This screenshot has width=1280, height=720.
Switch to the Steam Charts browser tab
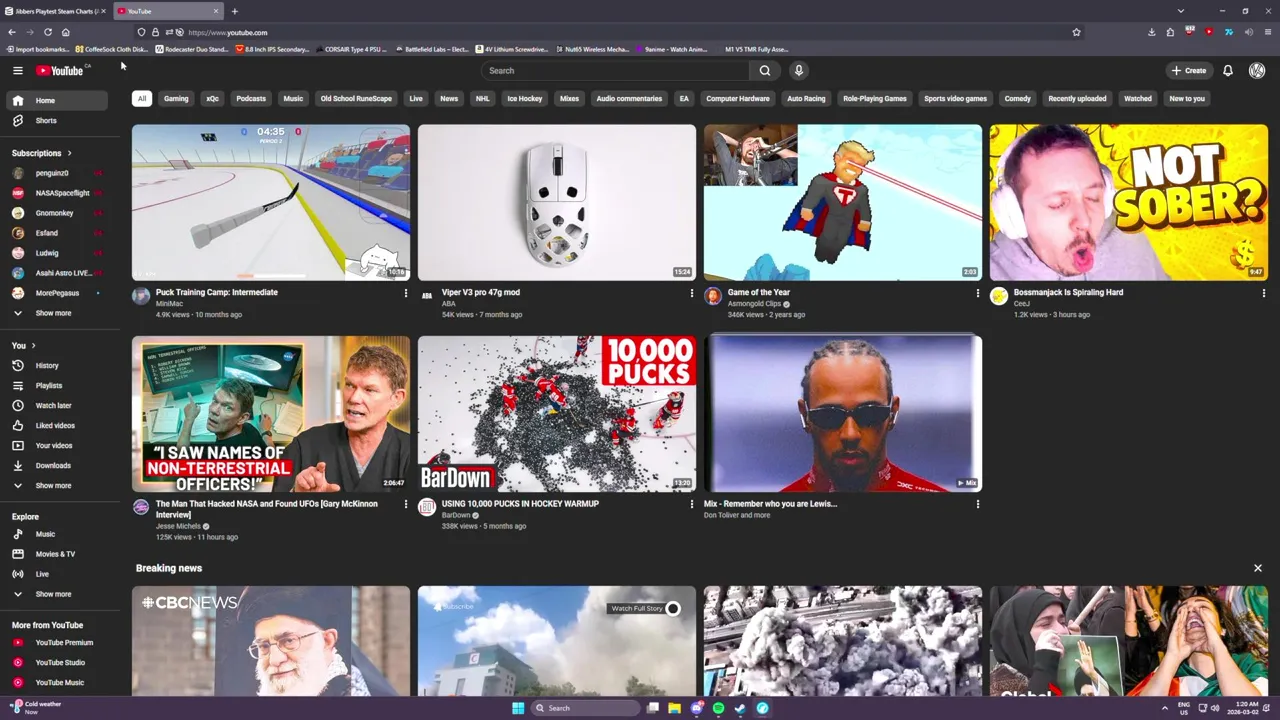pos(55,11)
